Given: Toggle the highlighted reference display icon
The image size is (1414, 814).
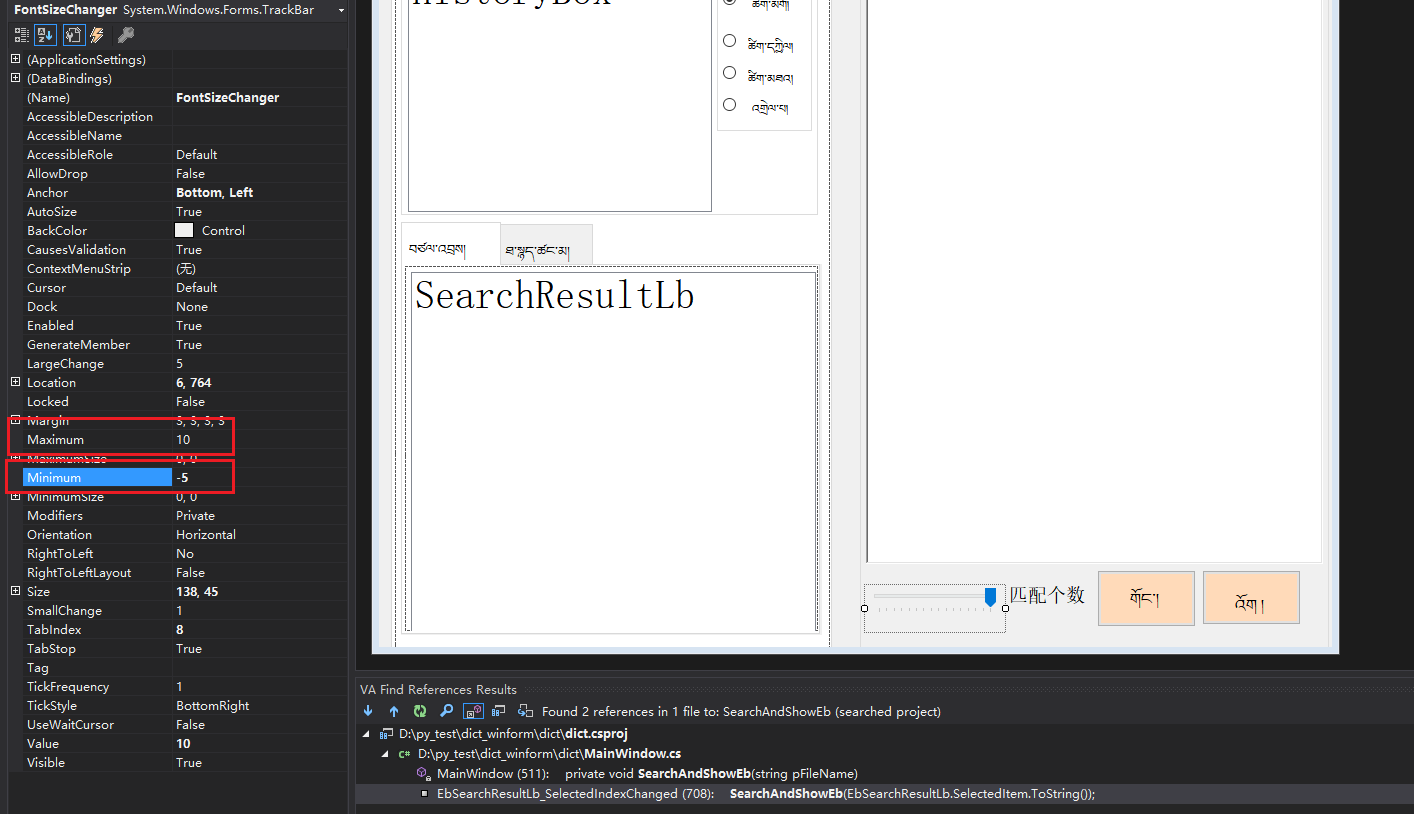Looking at the screenshot, I should point(473,711).
